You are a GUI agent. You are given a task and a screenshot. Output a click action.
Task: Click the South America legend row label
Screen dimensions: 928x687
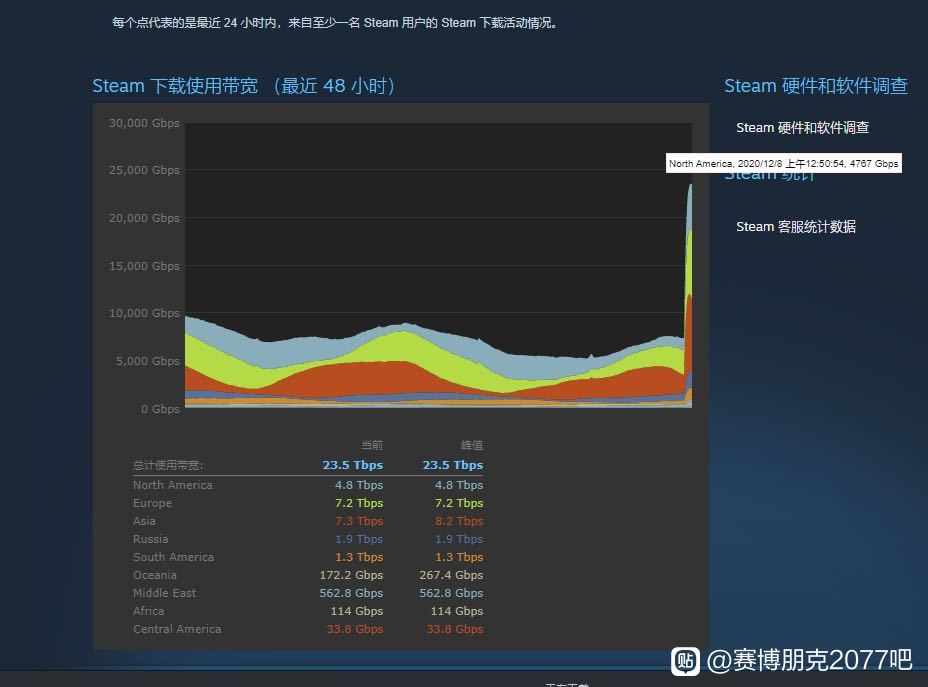coord(173,557)
